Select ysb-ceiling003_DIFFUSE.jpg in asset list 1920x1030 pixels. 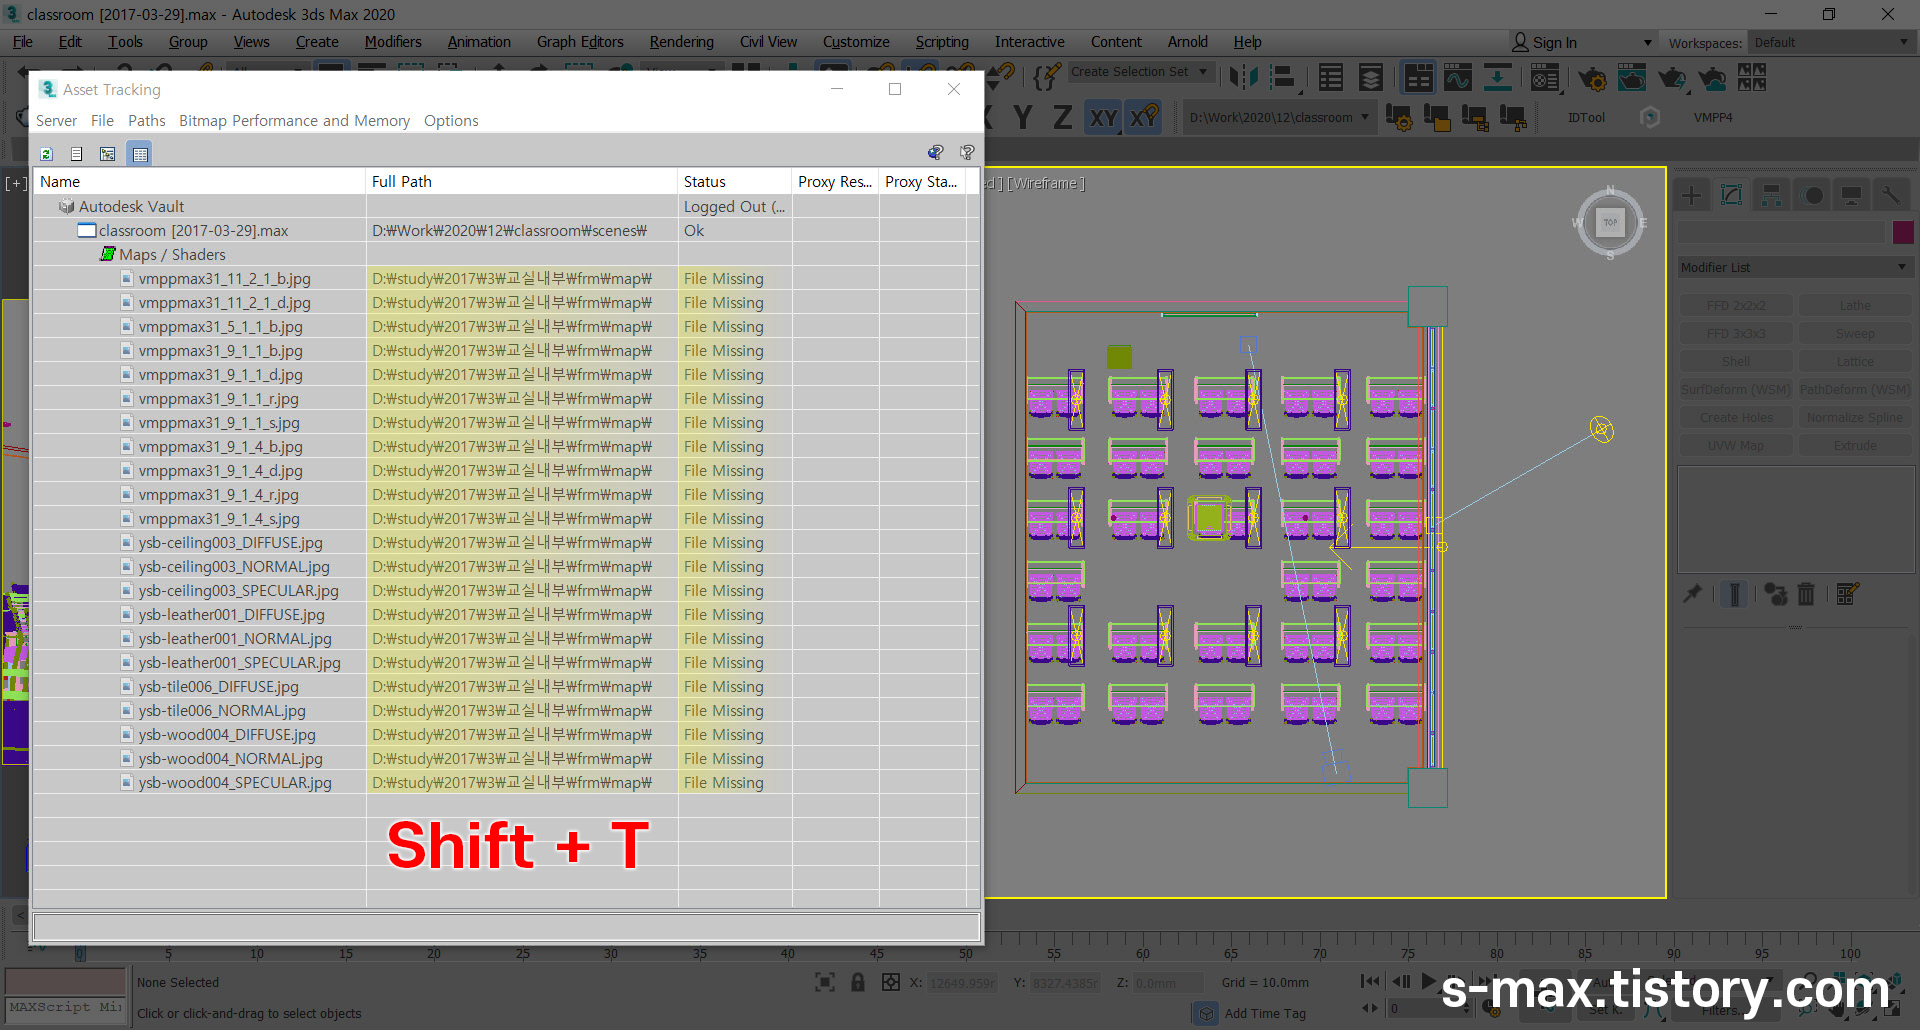(x=230, y=543)
